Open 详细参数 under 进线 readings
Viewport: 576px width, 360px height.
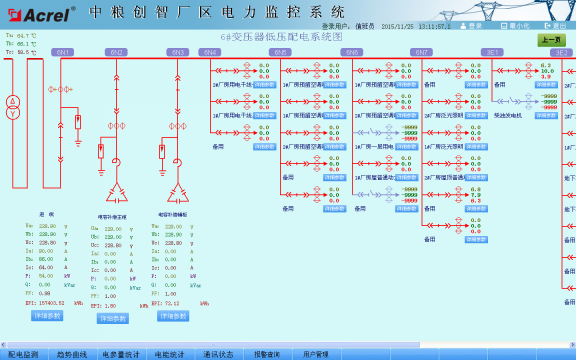pyautogui.click(x=47, y=316)
